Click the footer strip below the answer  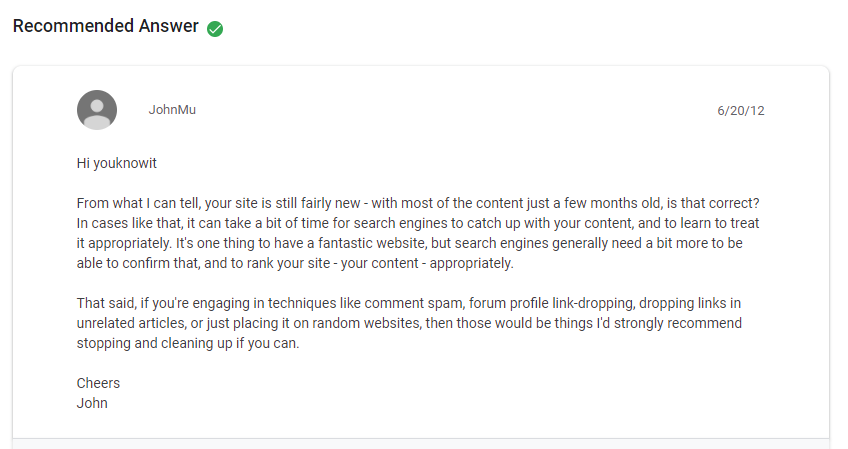421,444
